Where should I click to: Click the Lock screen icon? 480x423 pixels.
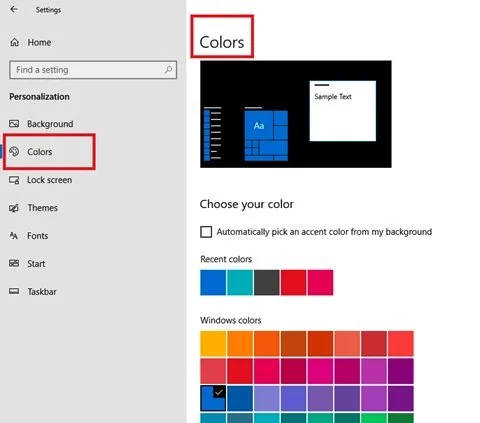(14, 180)
